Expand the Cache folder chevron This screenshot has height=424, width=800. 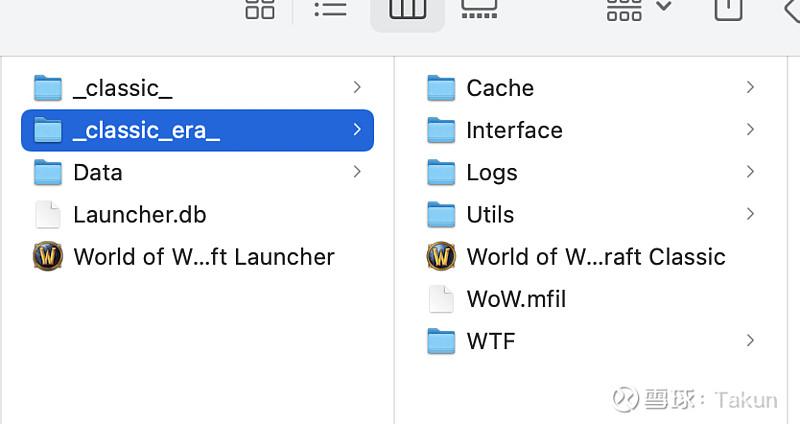pos(750,87)
